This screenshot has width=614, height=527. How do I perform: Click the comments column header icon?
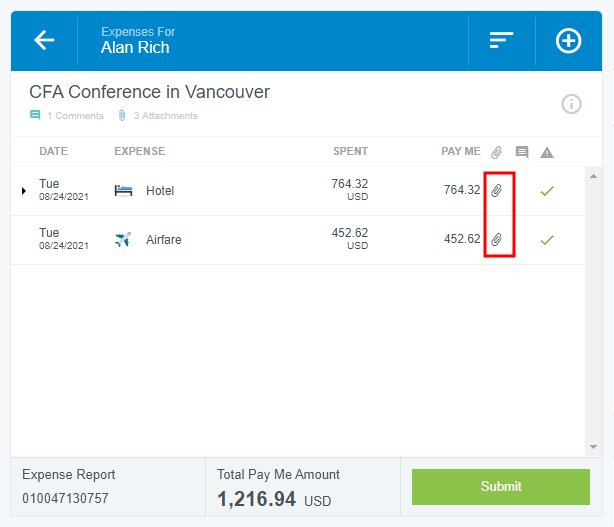522,152
